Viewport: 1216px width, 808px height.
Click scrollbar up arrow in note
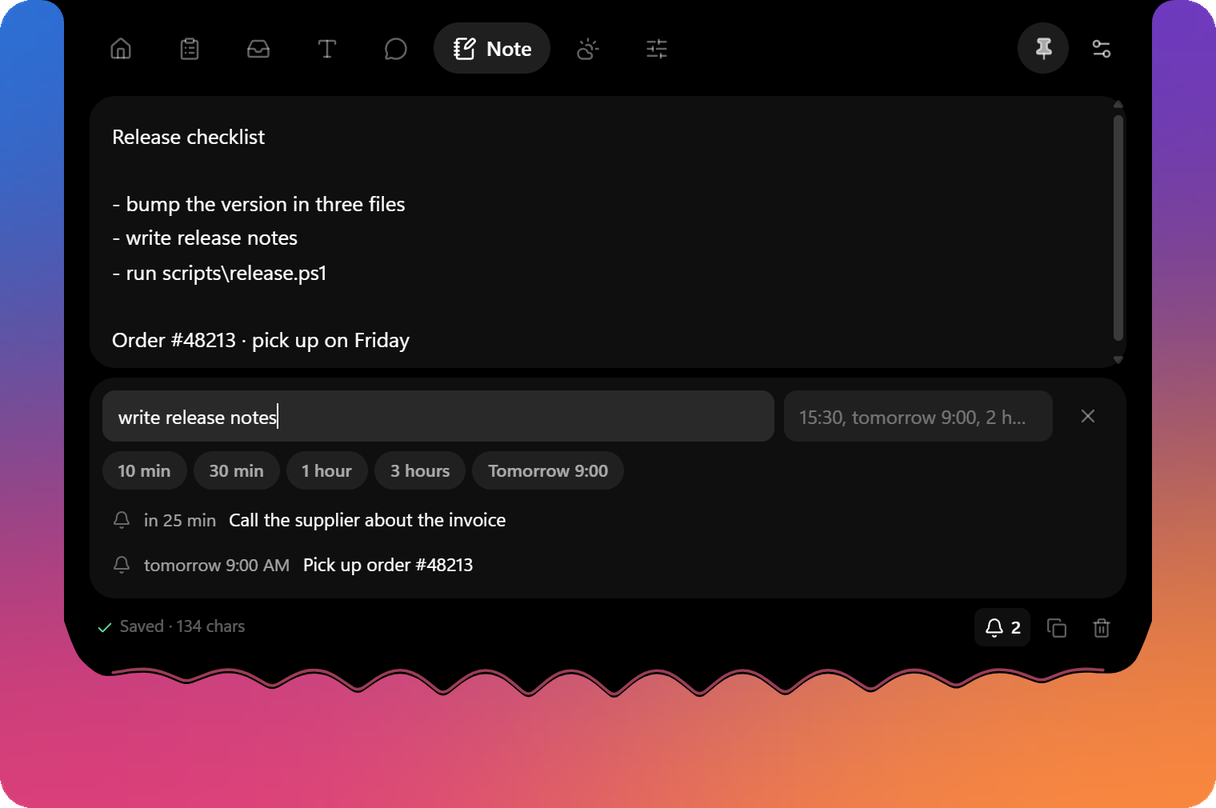tap(1118, 104)
